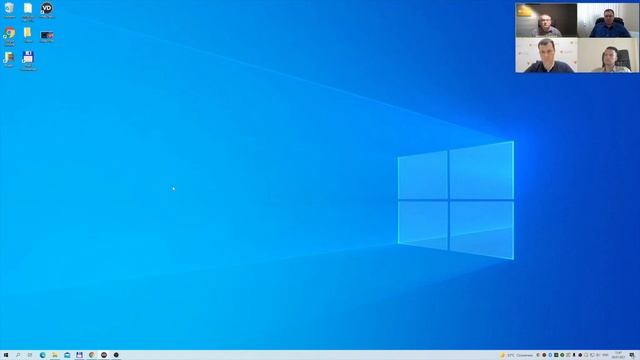Open the VD round logo desktop shortcut

(47, 9)
